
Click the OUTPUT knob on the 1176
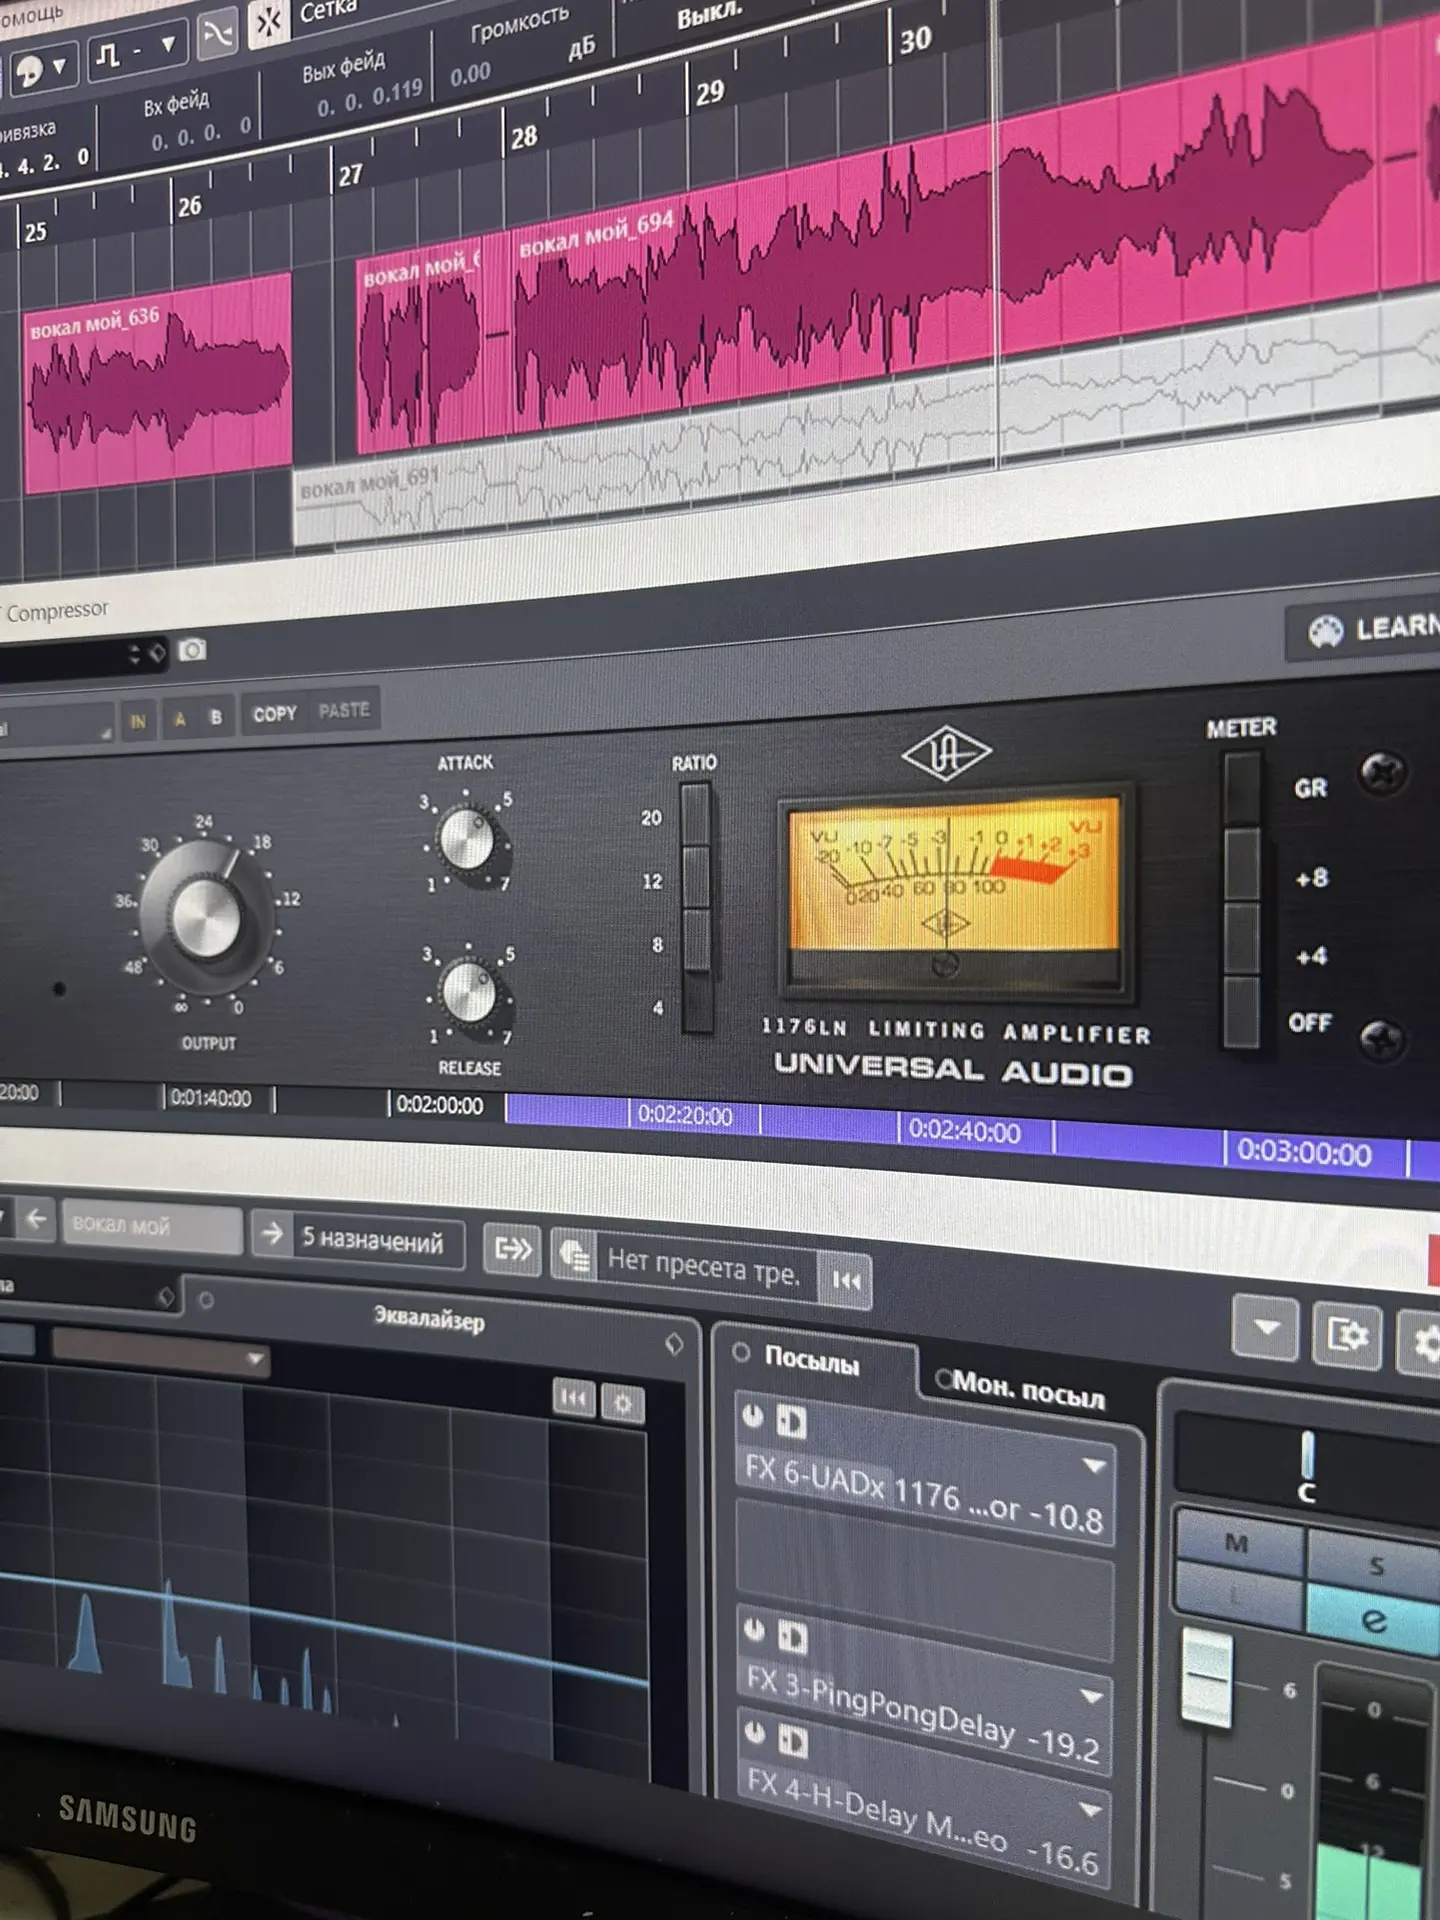point(207,915)
